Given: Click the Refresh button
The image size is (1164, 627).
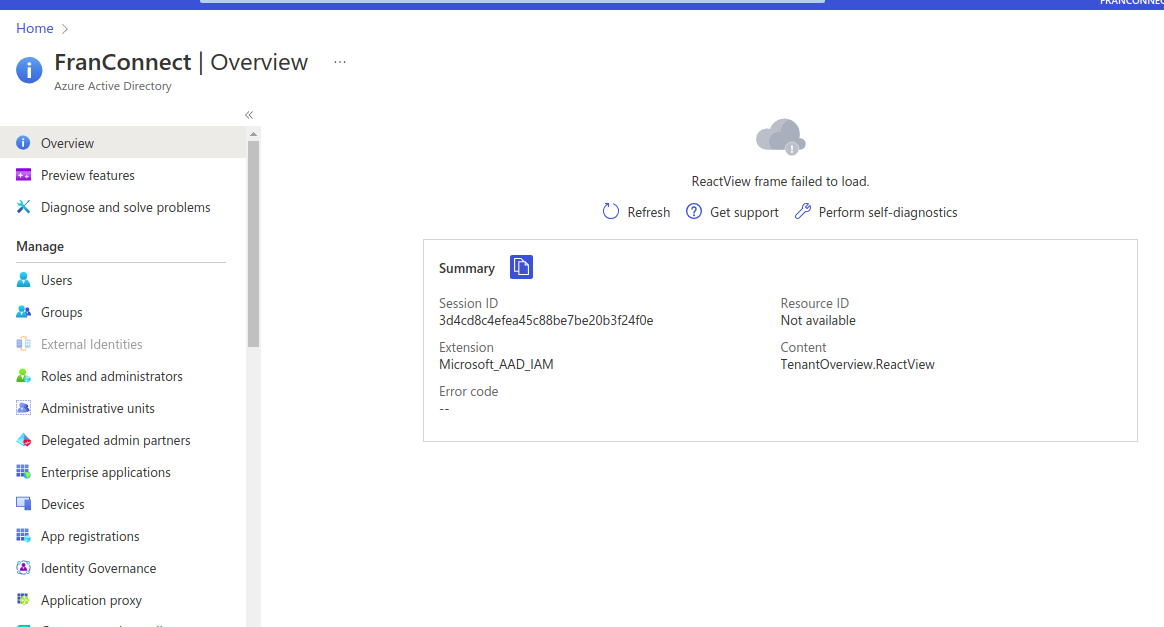Looking at the screenshot, I should 636,212.
